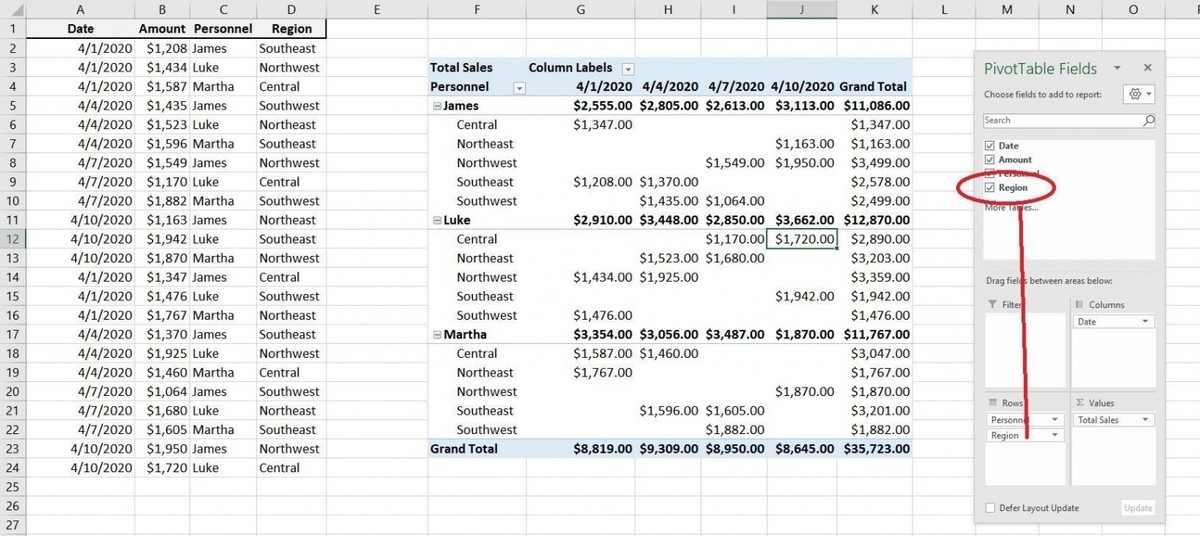Click the Update button

pos(1138,508)
